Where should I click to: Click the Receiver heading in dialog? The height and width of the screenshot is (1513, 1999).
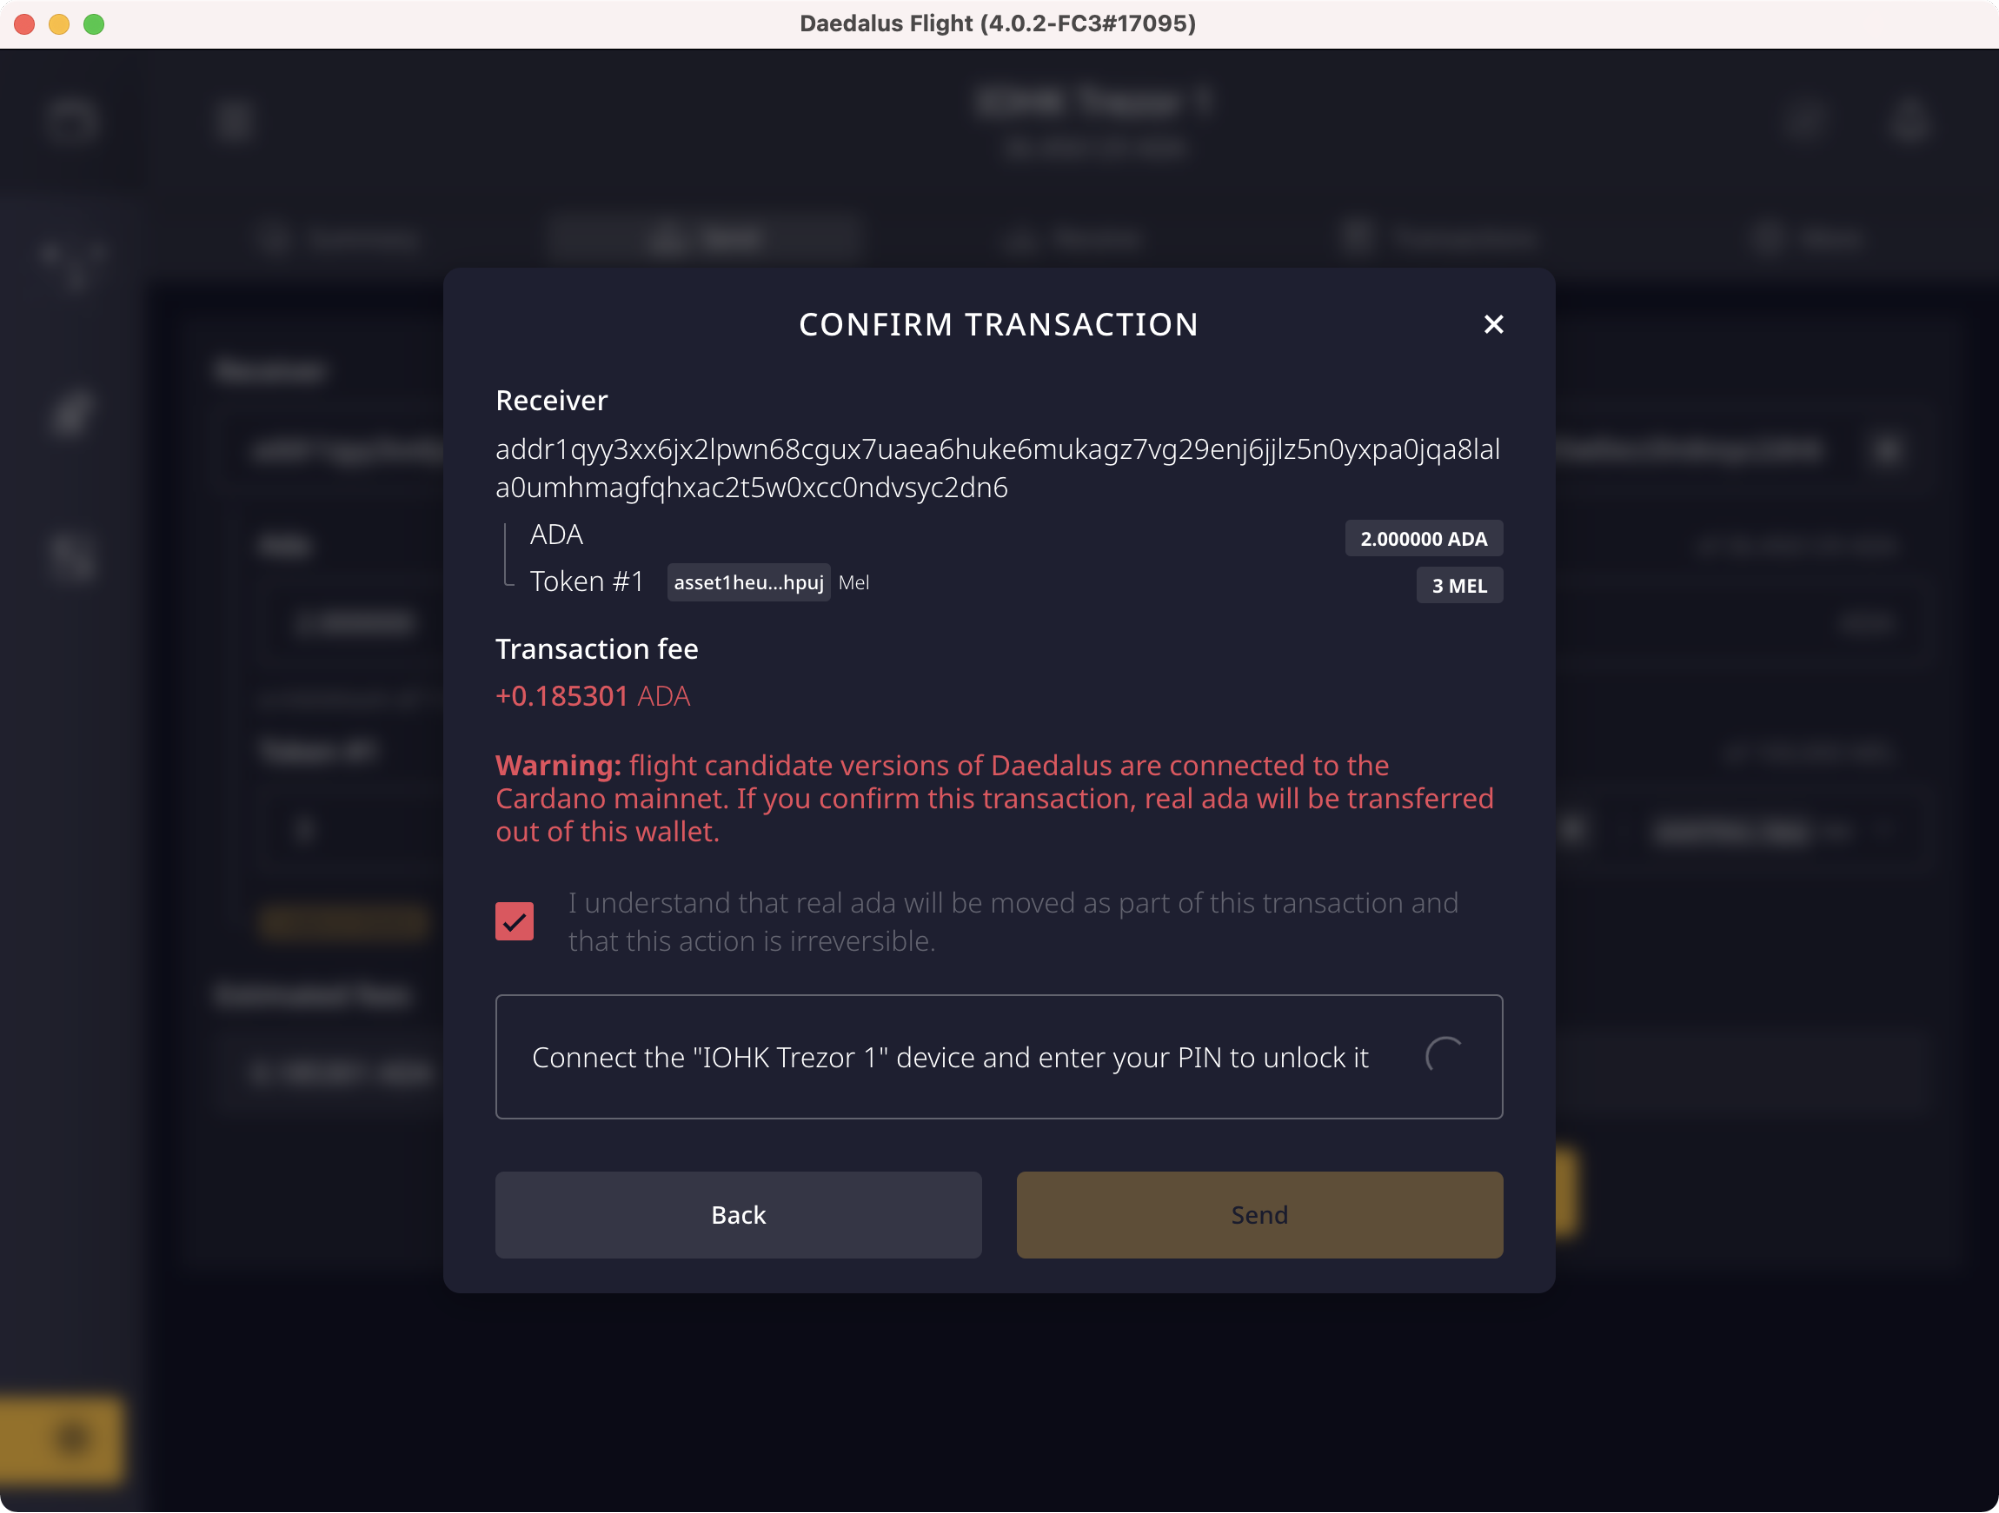551,400
